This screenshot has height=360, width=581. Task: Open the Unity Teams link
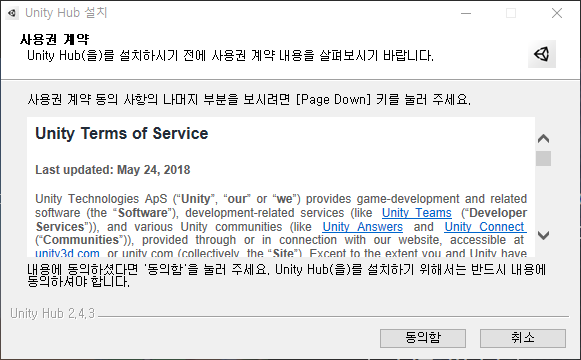417,213
